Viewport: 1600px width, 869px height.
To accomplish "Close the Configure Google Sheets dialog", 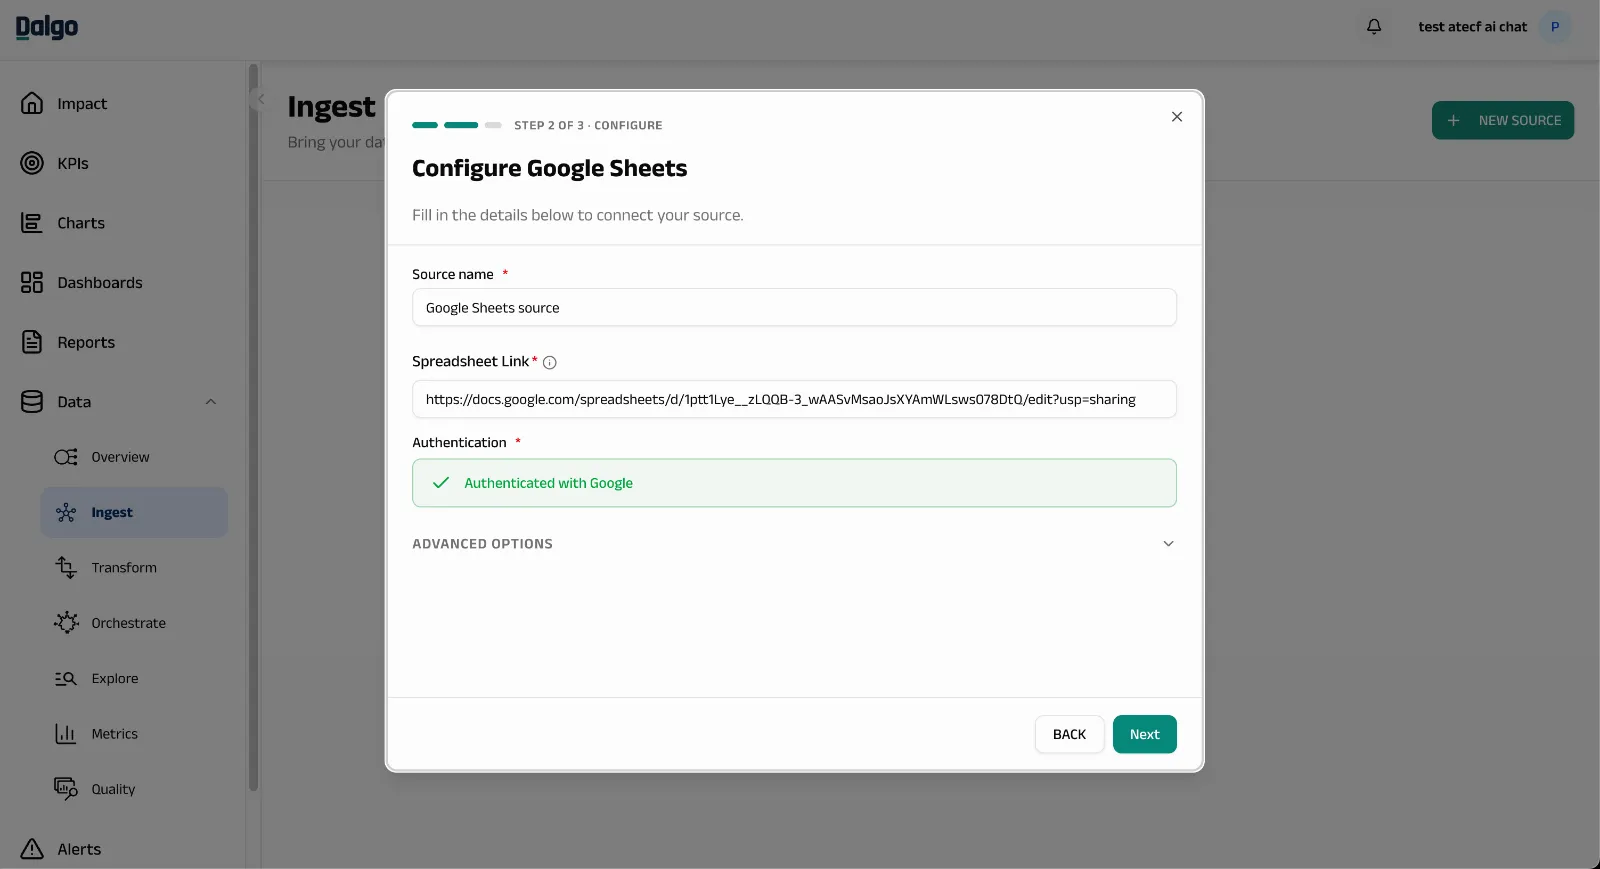I will 1177,117.
